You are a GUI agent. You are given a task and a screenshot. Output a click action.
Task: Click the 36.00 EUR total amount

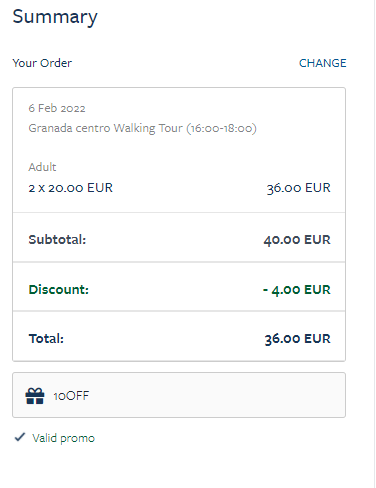(297, 339)
